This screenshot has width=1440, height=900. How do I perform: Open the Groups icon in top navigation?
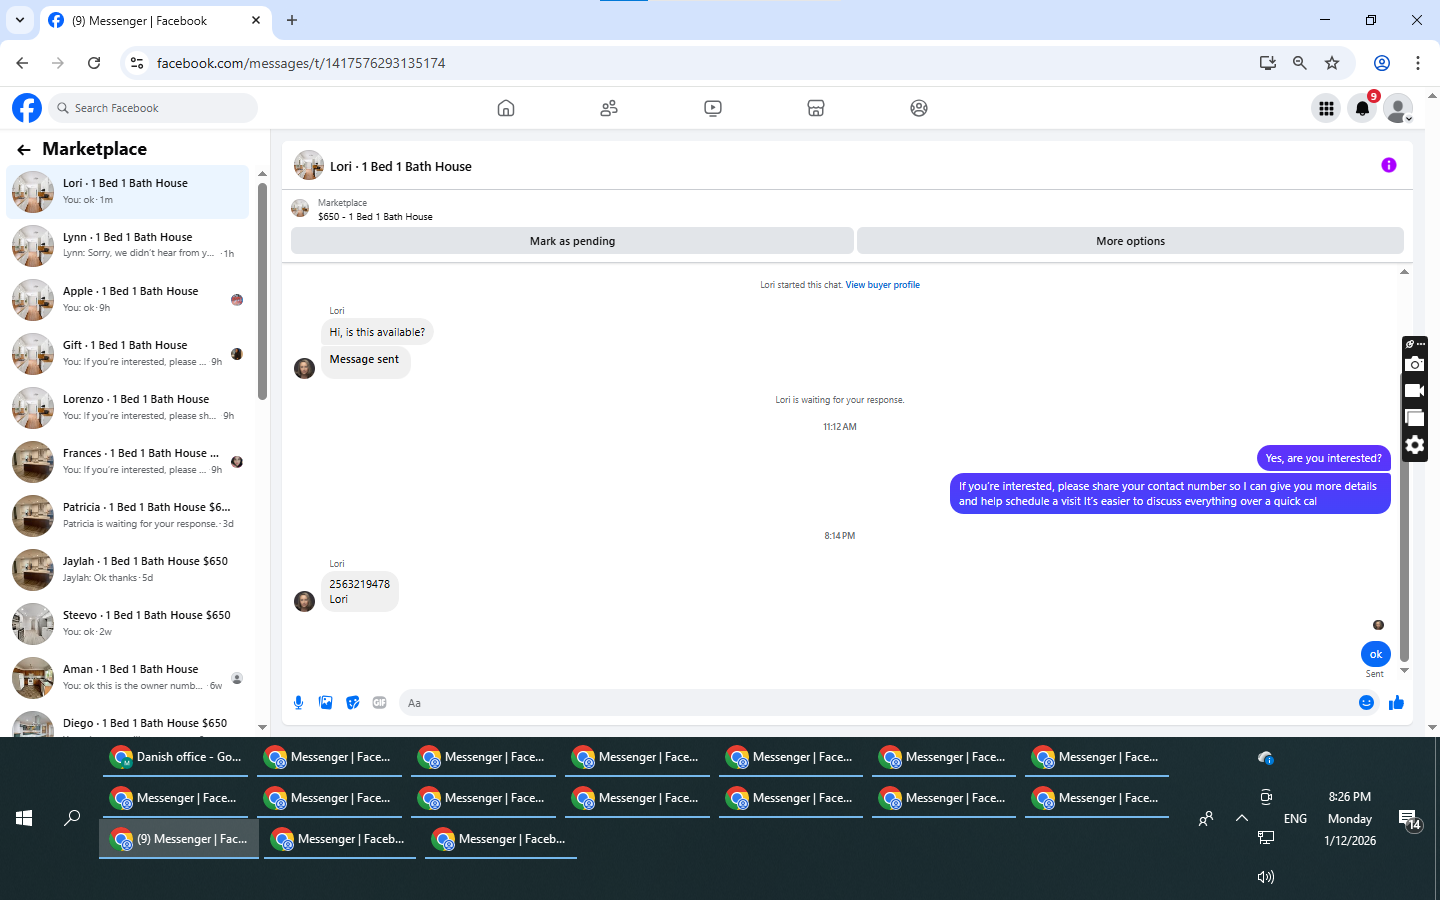click(919, 108)
